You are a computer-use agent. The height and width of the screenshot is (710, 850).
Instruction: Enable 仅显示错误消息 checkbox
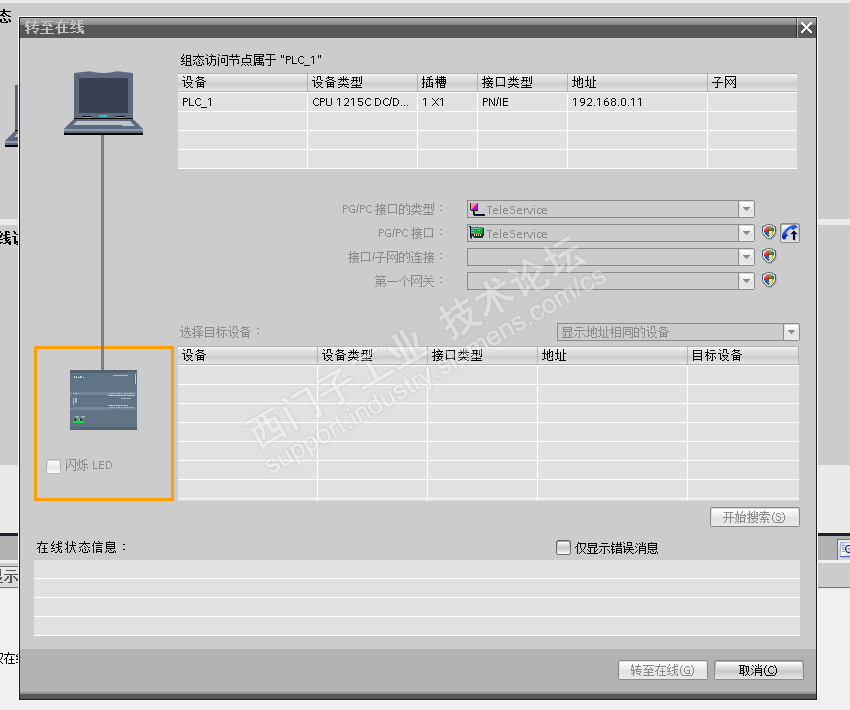tap(563, 547)
